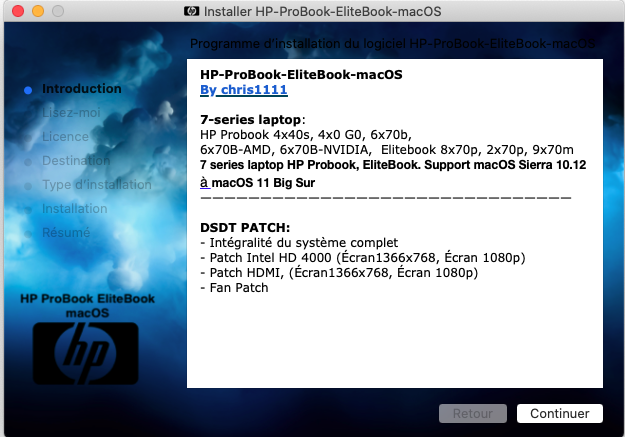Click the window title Installer HP-ProBook-EliteBook-macOS
Viewport: 625px width, 437px height.
coord(322,12)
